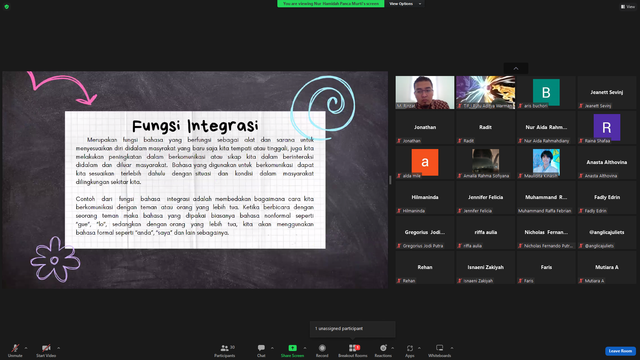The image size is (640, 360).
Task: Select the Faris participant tile
Action: 546,268
